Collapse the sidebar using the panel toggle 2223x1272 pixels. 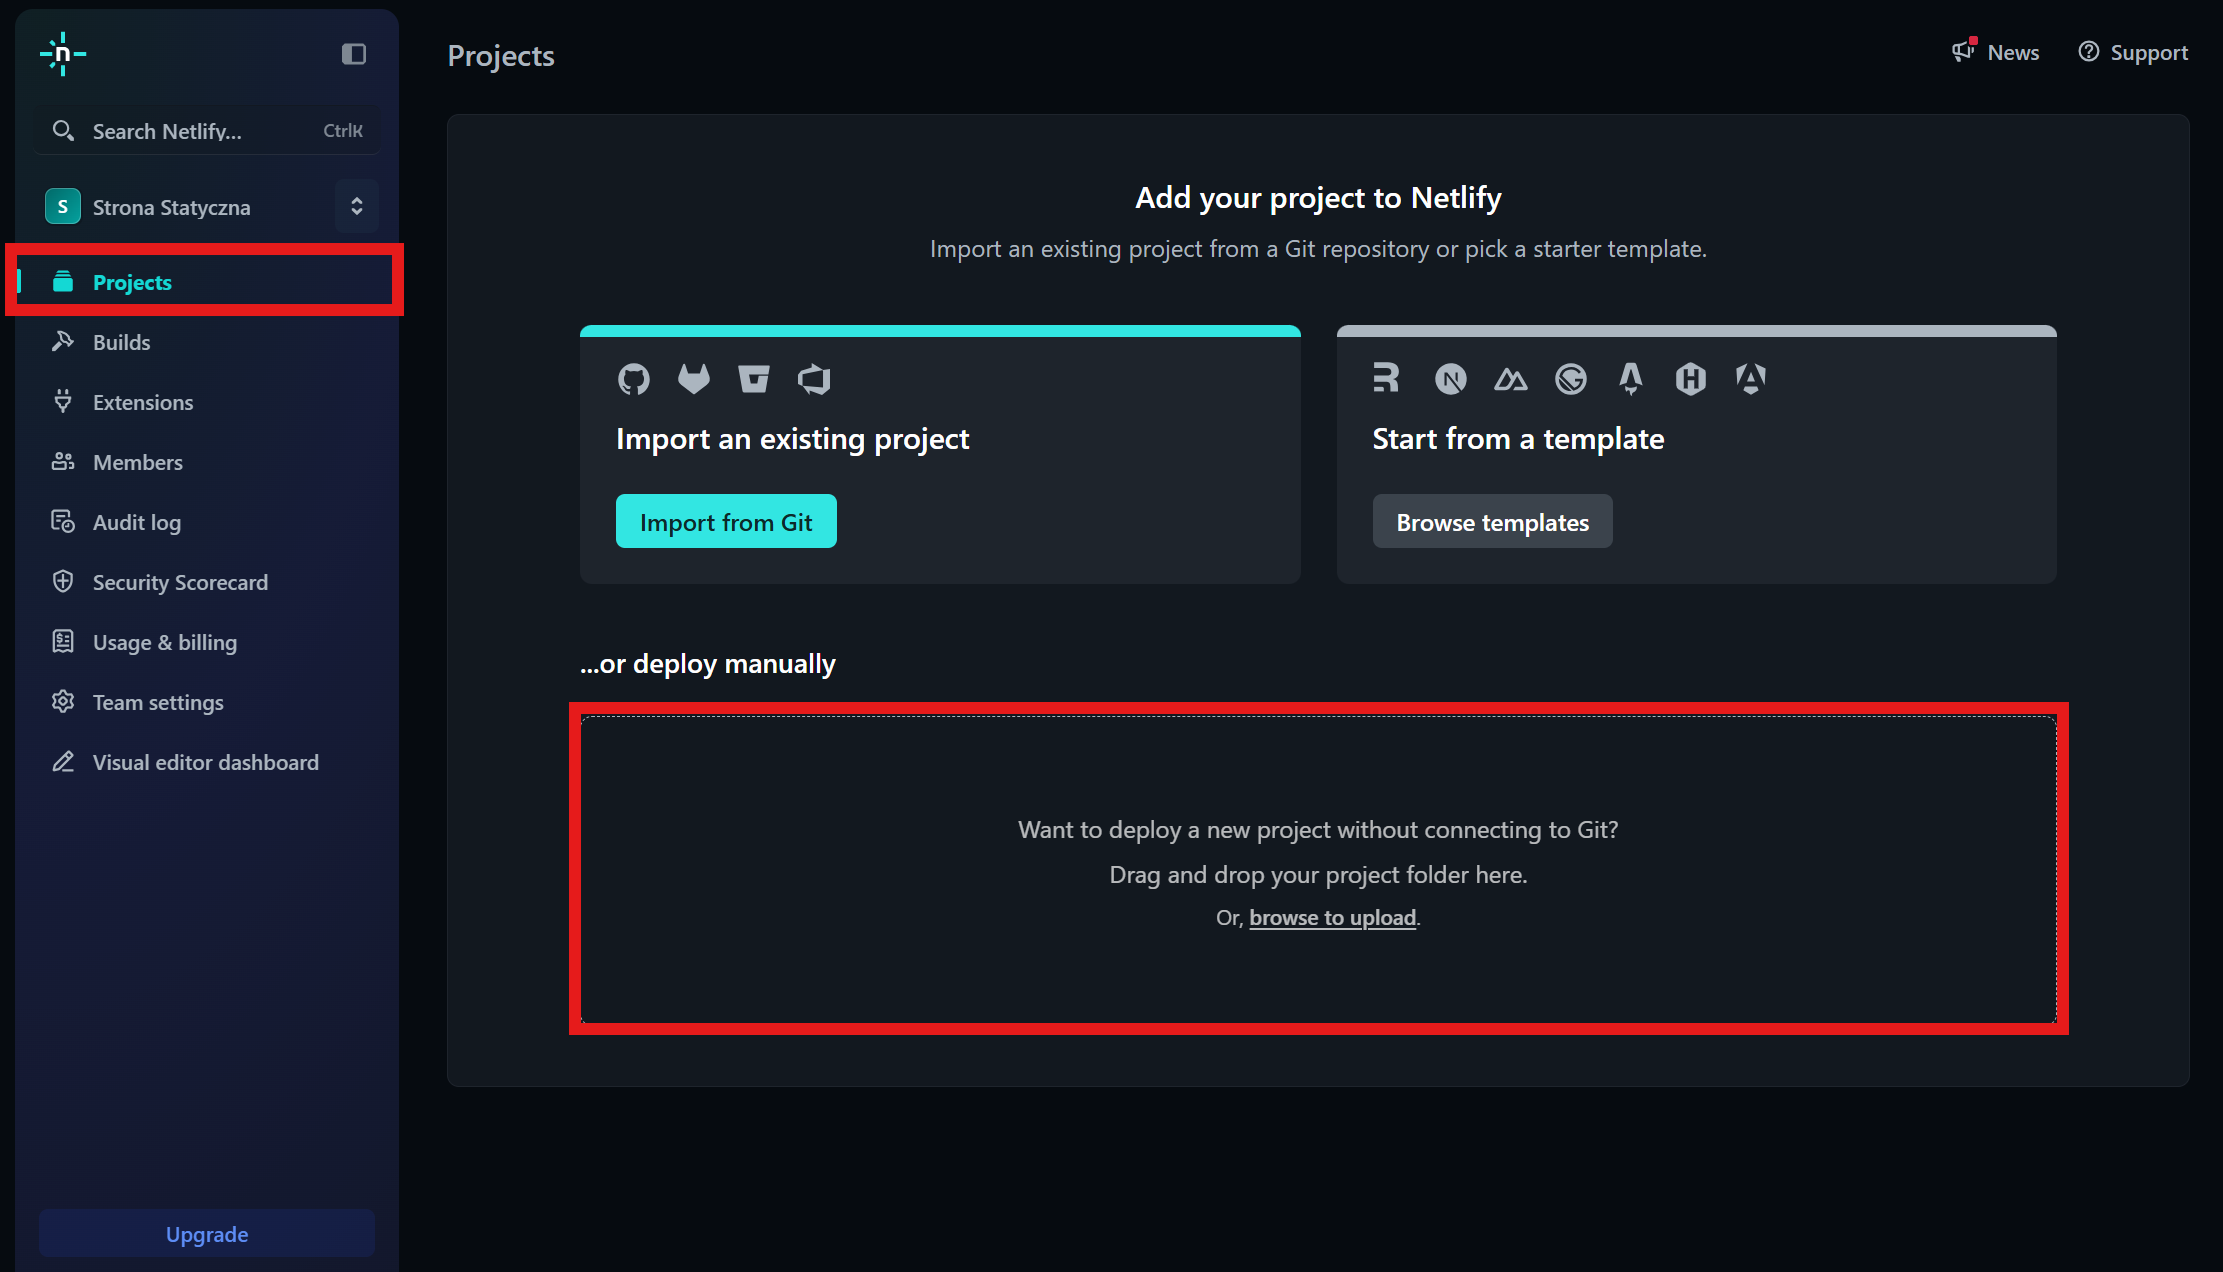[x=354, y=54]
